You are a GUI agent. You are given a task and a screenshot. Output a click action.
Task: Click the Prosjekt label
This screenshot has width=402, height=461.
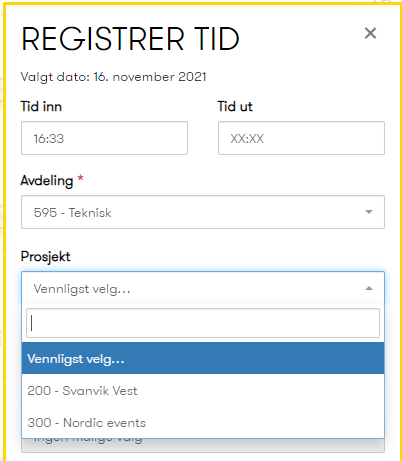pos(46,257)
